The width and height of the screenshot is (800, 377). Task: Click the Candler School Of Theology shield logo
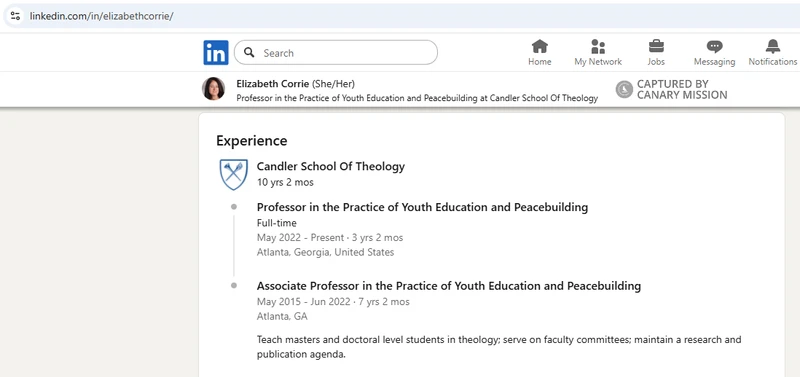[x=234, y=174]
